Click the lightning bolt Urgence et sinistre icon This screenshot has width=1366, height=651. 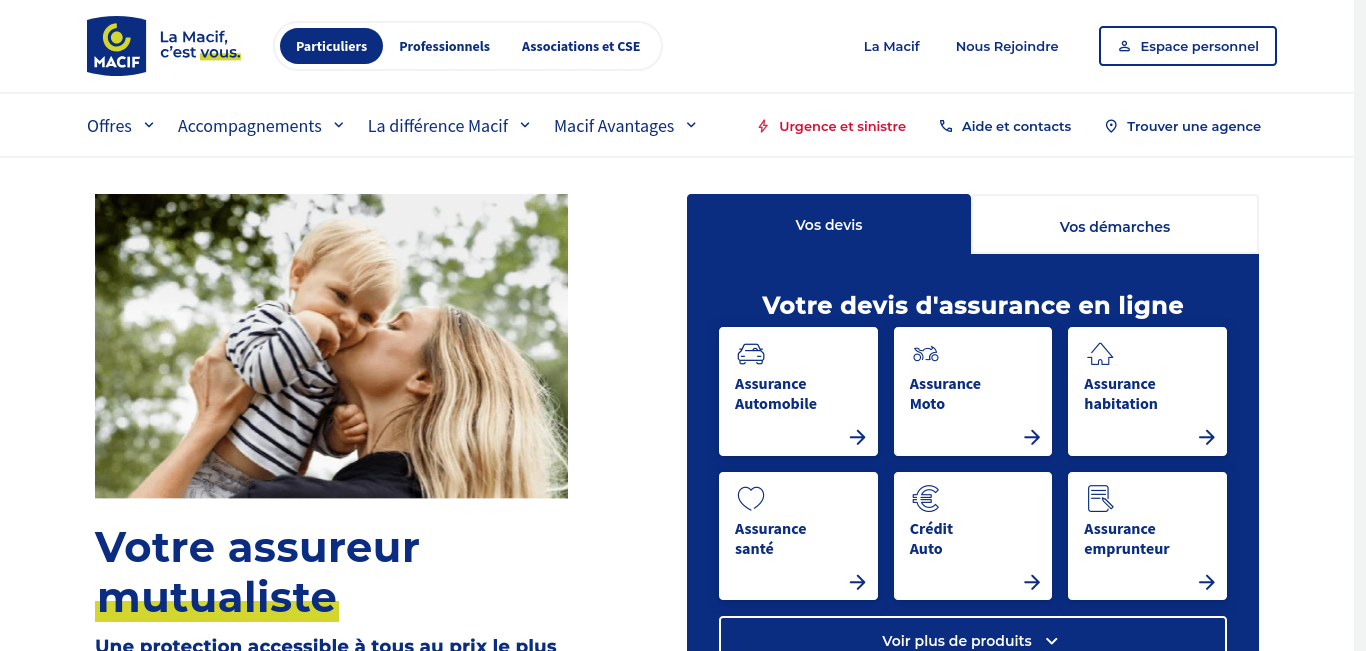tap(763, 127)
